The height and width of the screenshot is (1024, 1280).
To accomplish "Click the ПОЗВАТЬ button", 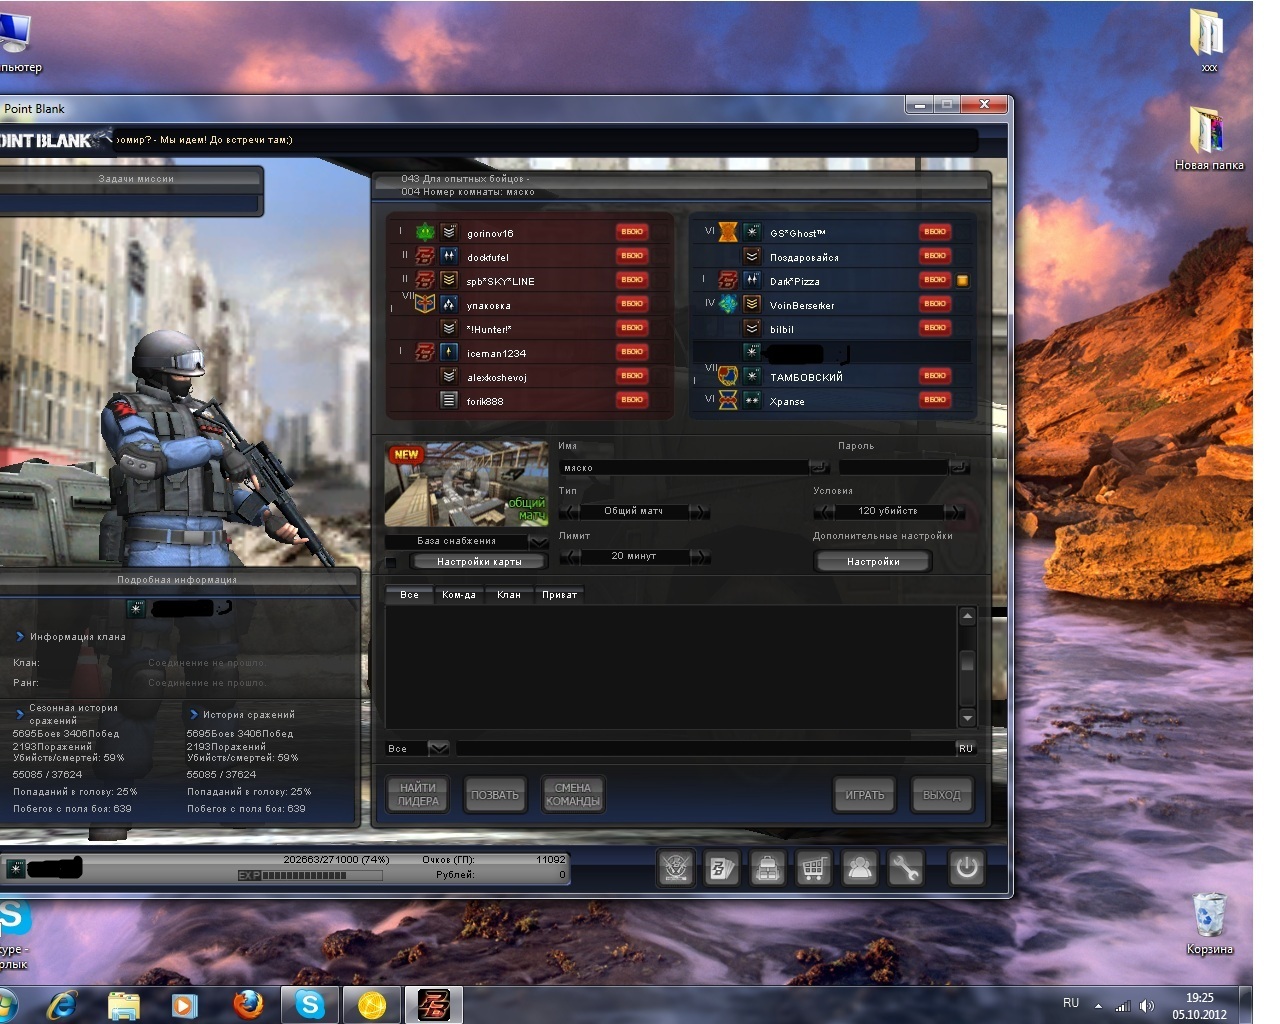I will point(495,795).
